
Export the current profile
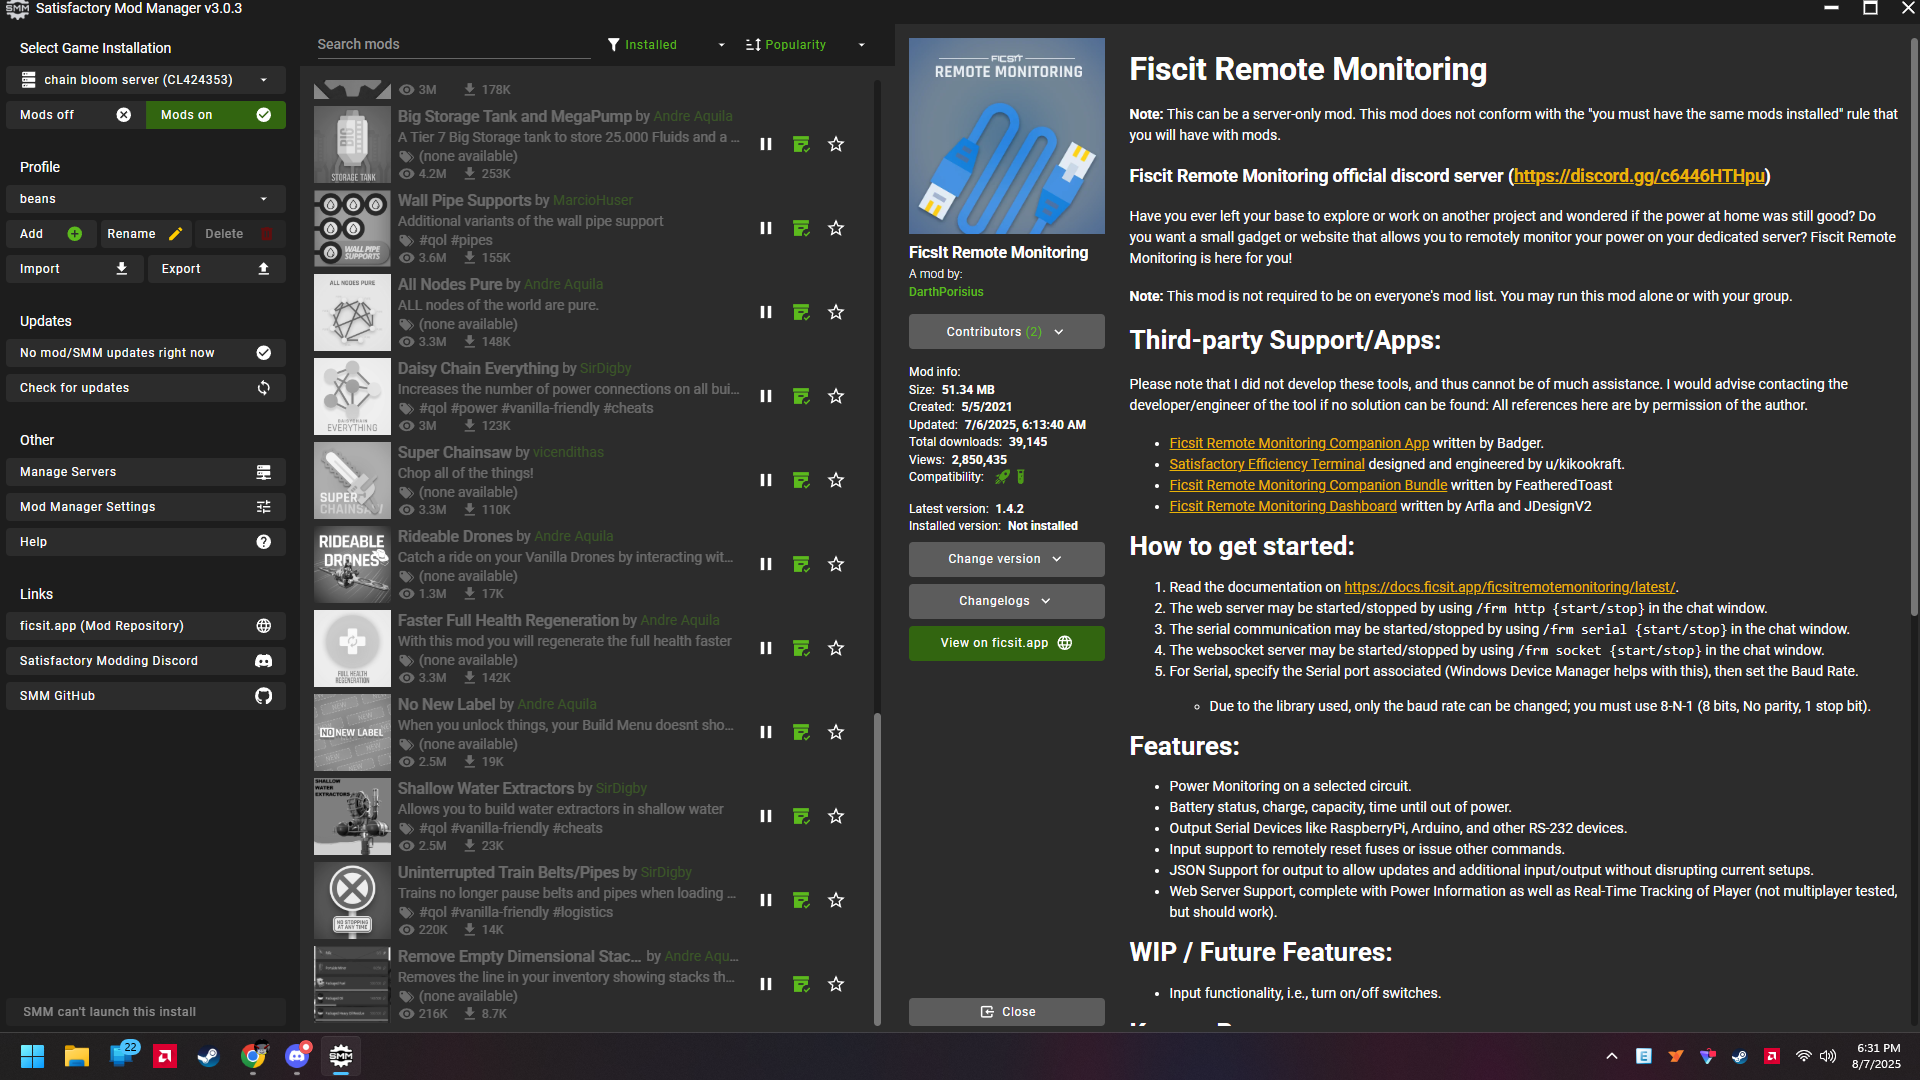[216, 269]
